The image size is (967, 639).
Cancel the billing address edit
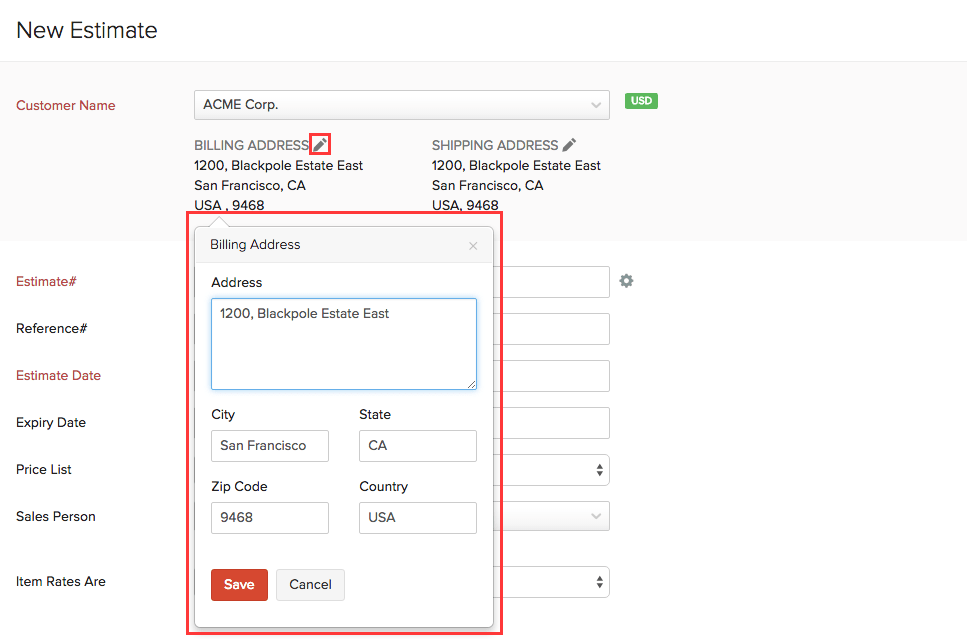click(x=310, y=585)
